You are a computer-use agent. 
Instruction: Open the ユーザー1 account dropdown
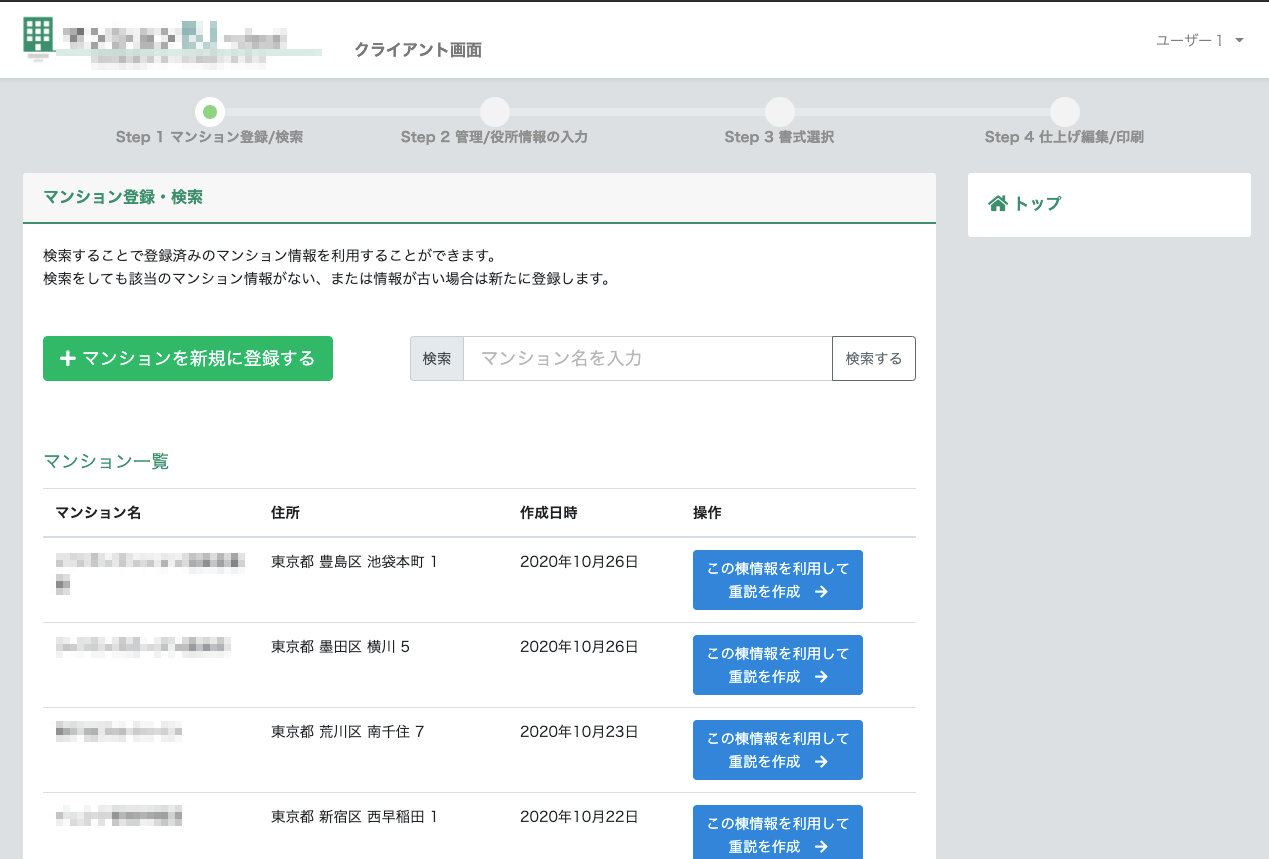(x=1191, y=41)
